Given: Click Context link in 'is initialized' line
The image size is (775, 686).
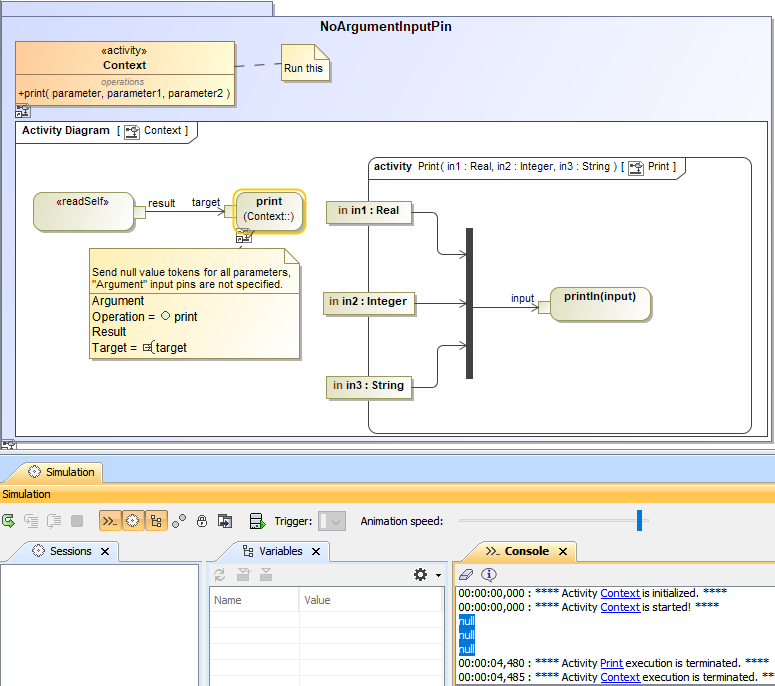Looking at the screenshot, I should coord(620,593).
